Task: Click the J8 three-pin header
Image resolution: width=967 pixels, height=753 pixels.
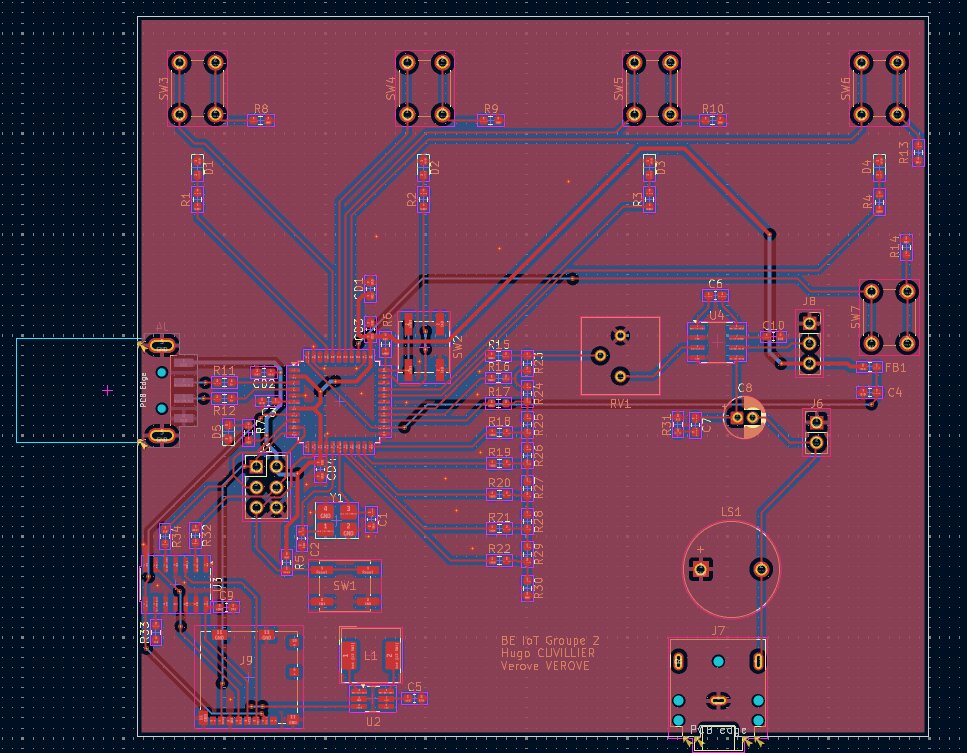Action: coord(809,341)
